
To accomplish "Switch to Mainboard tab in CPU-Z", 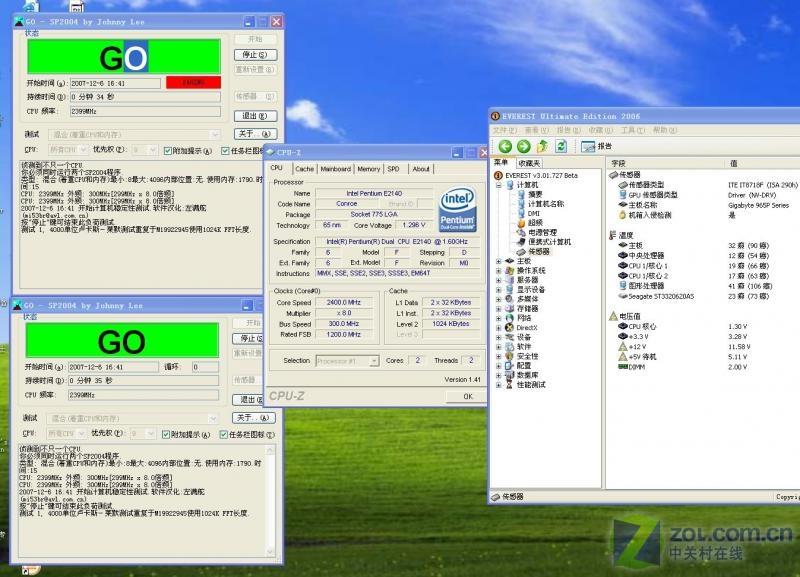I will pos(336,169).
